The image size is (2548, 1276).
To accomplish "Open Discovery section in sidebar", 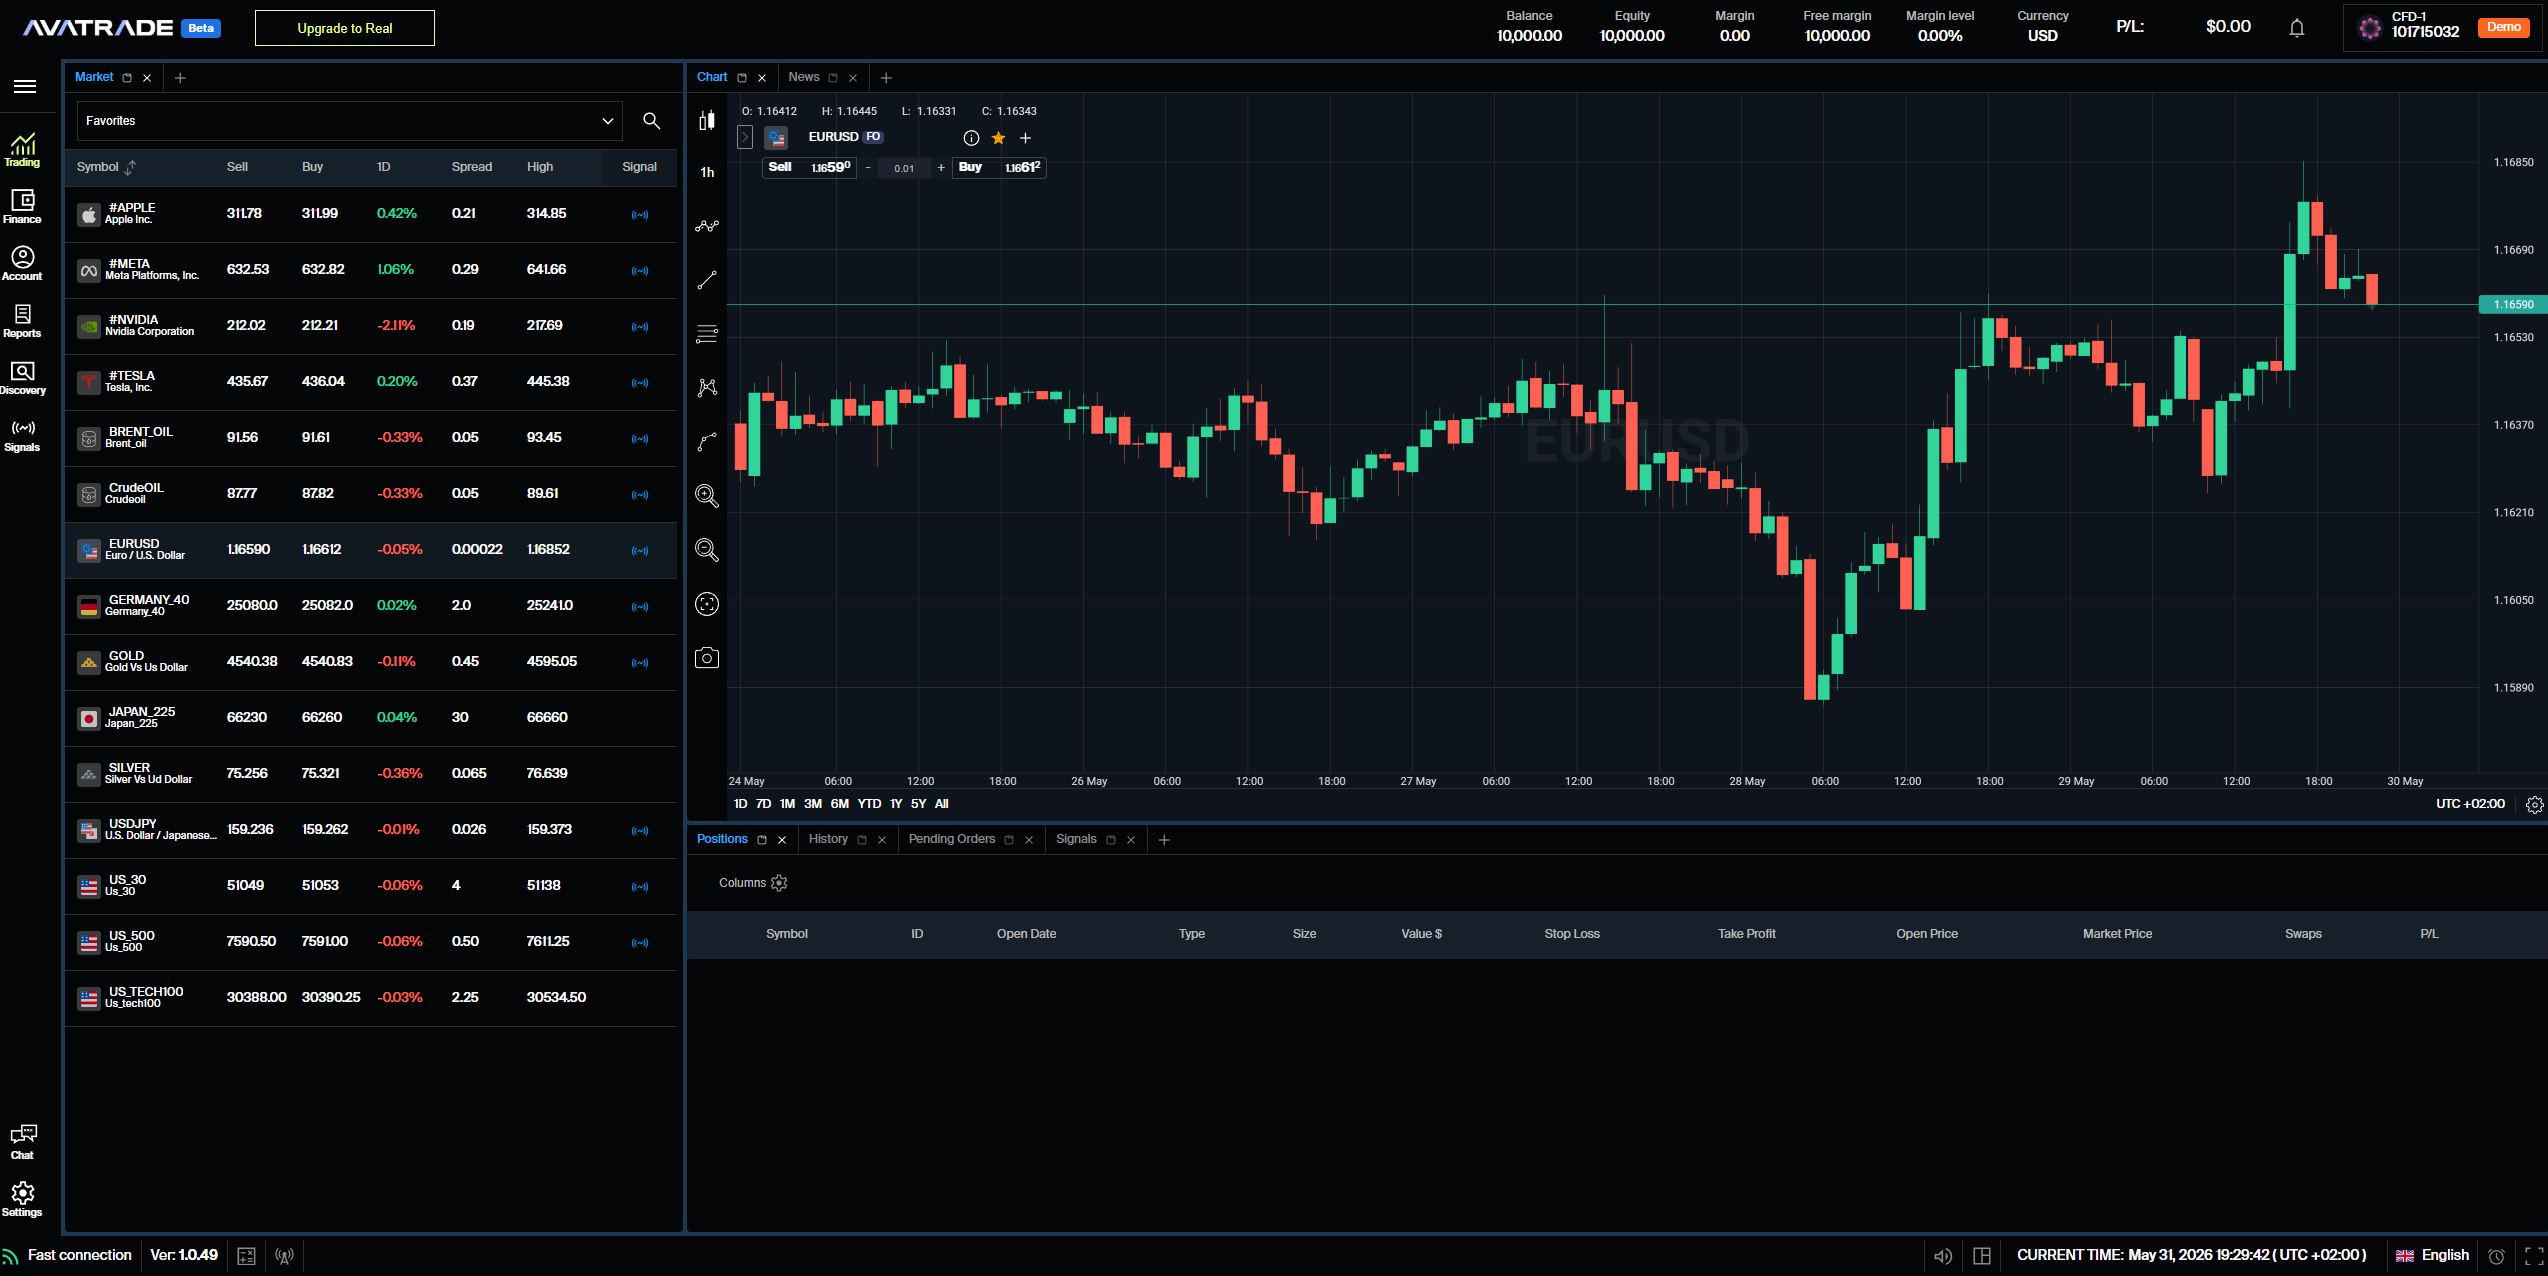I will click(22, 378).
